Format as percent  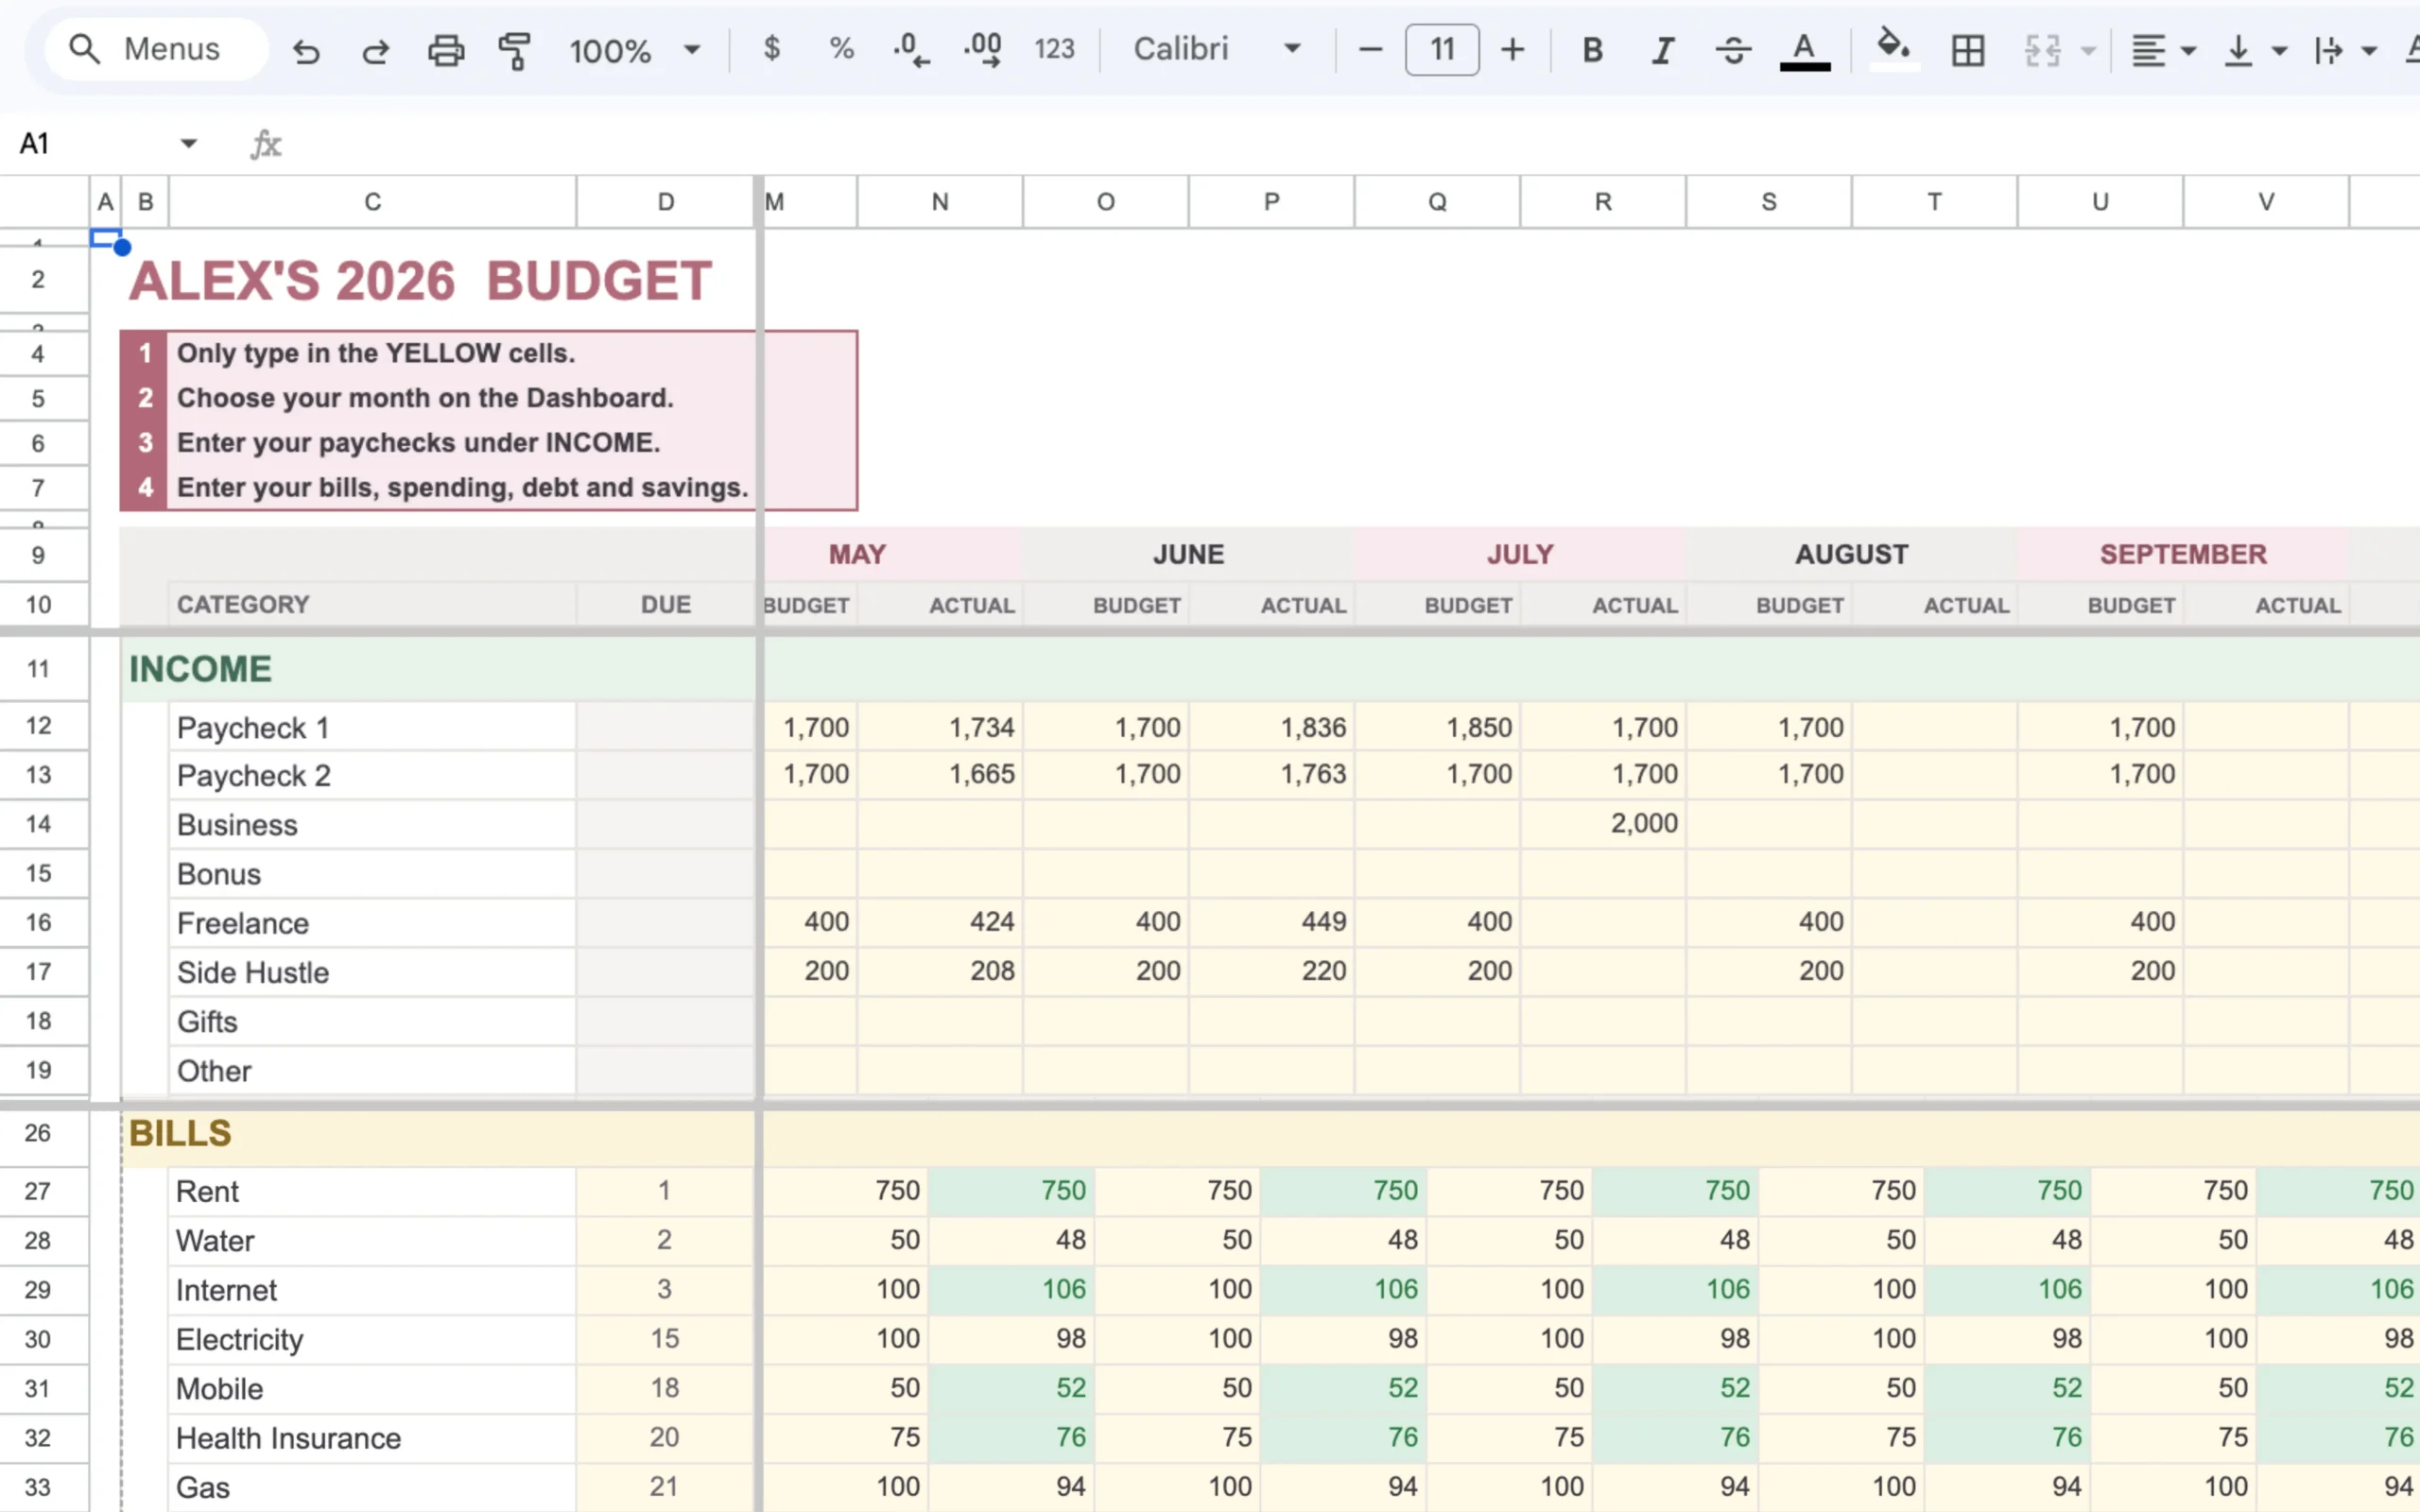point(842,48)
